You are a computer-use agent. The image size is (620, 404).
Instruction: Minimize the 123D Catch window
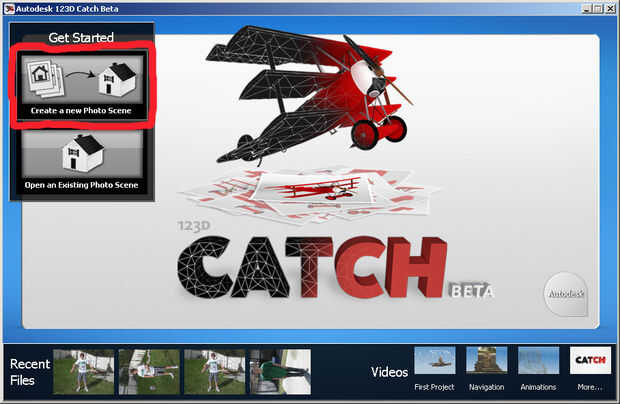(x=587, y=9)
